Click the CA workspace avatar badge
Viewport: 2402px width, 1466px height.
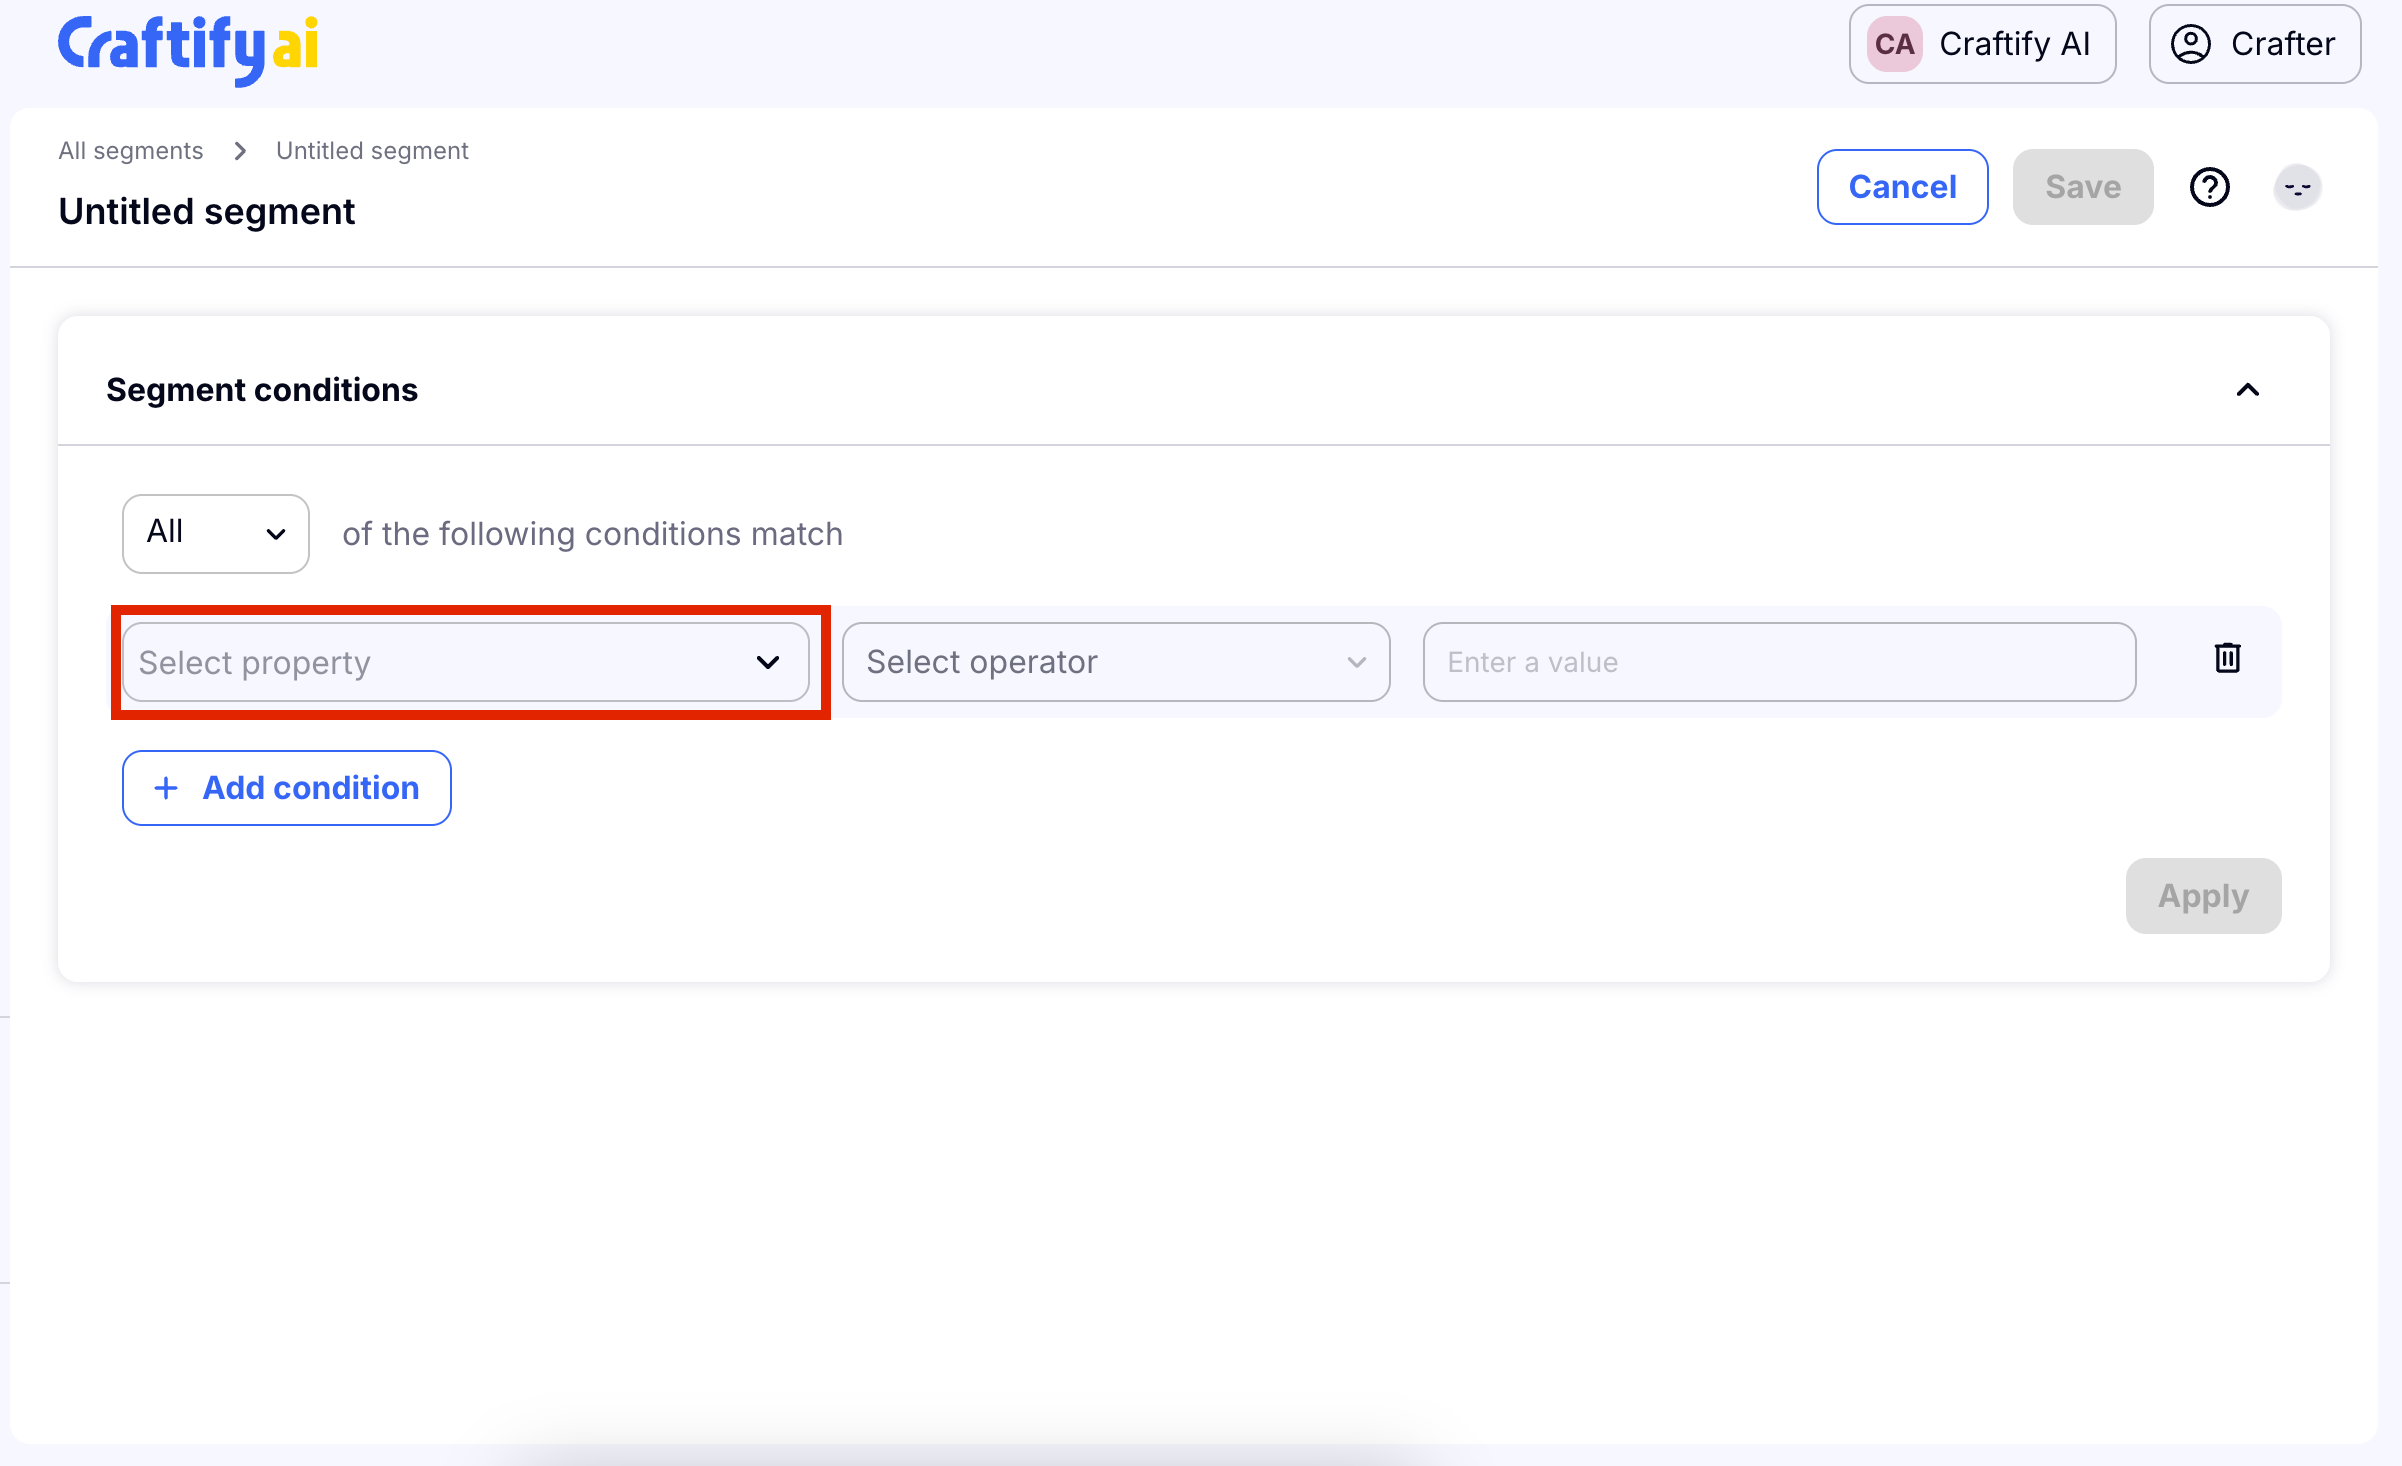click(1894, 44)
